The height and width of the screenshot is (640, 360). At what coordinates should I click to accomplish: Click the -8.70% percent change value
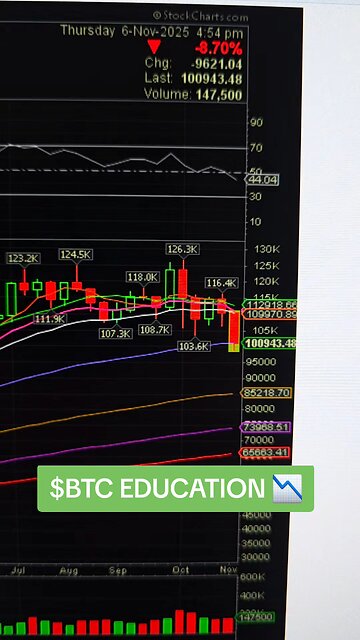(x=219, y=49)
